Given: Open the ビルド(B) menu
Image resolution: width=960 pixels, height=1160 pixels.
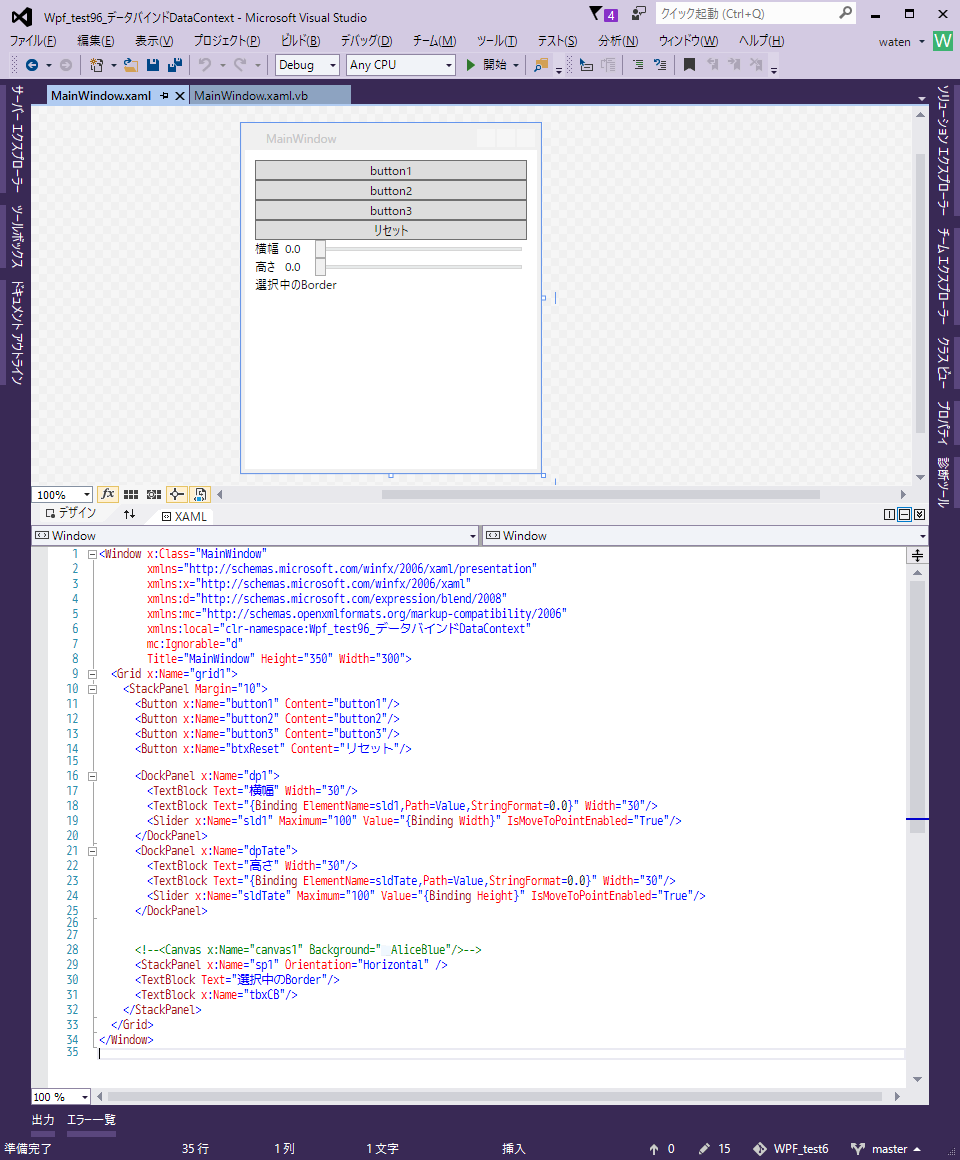Looking at the screenshot, I should click(300, 41).
